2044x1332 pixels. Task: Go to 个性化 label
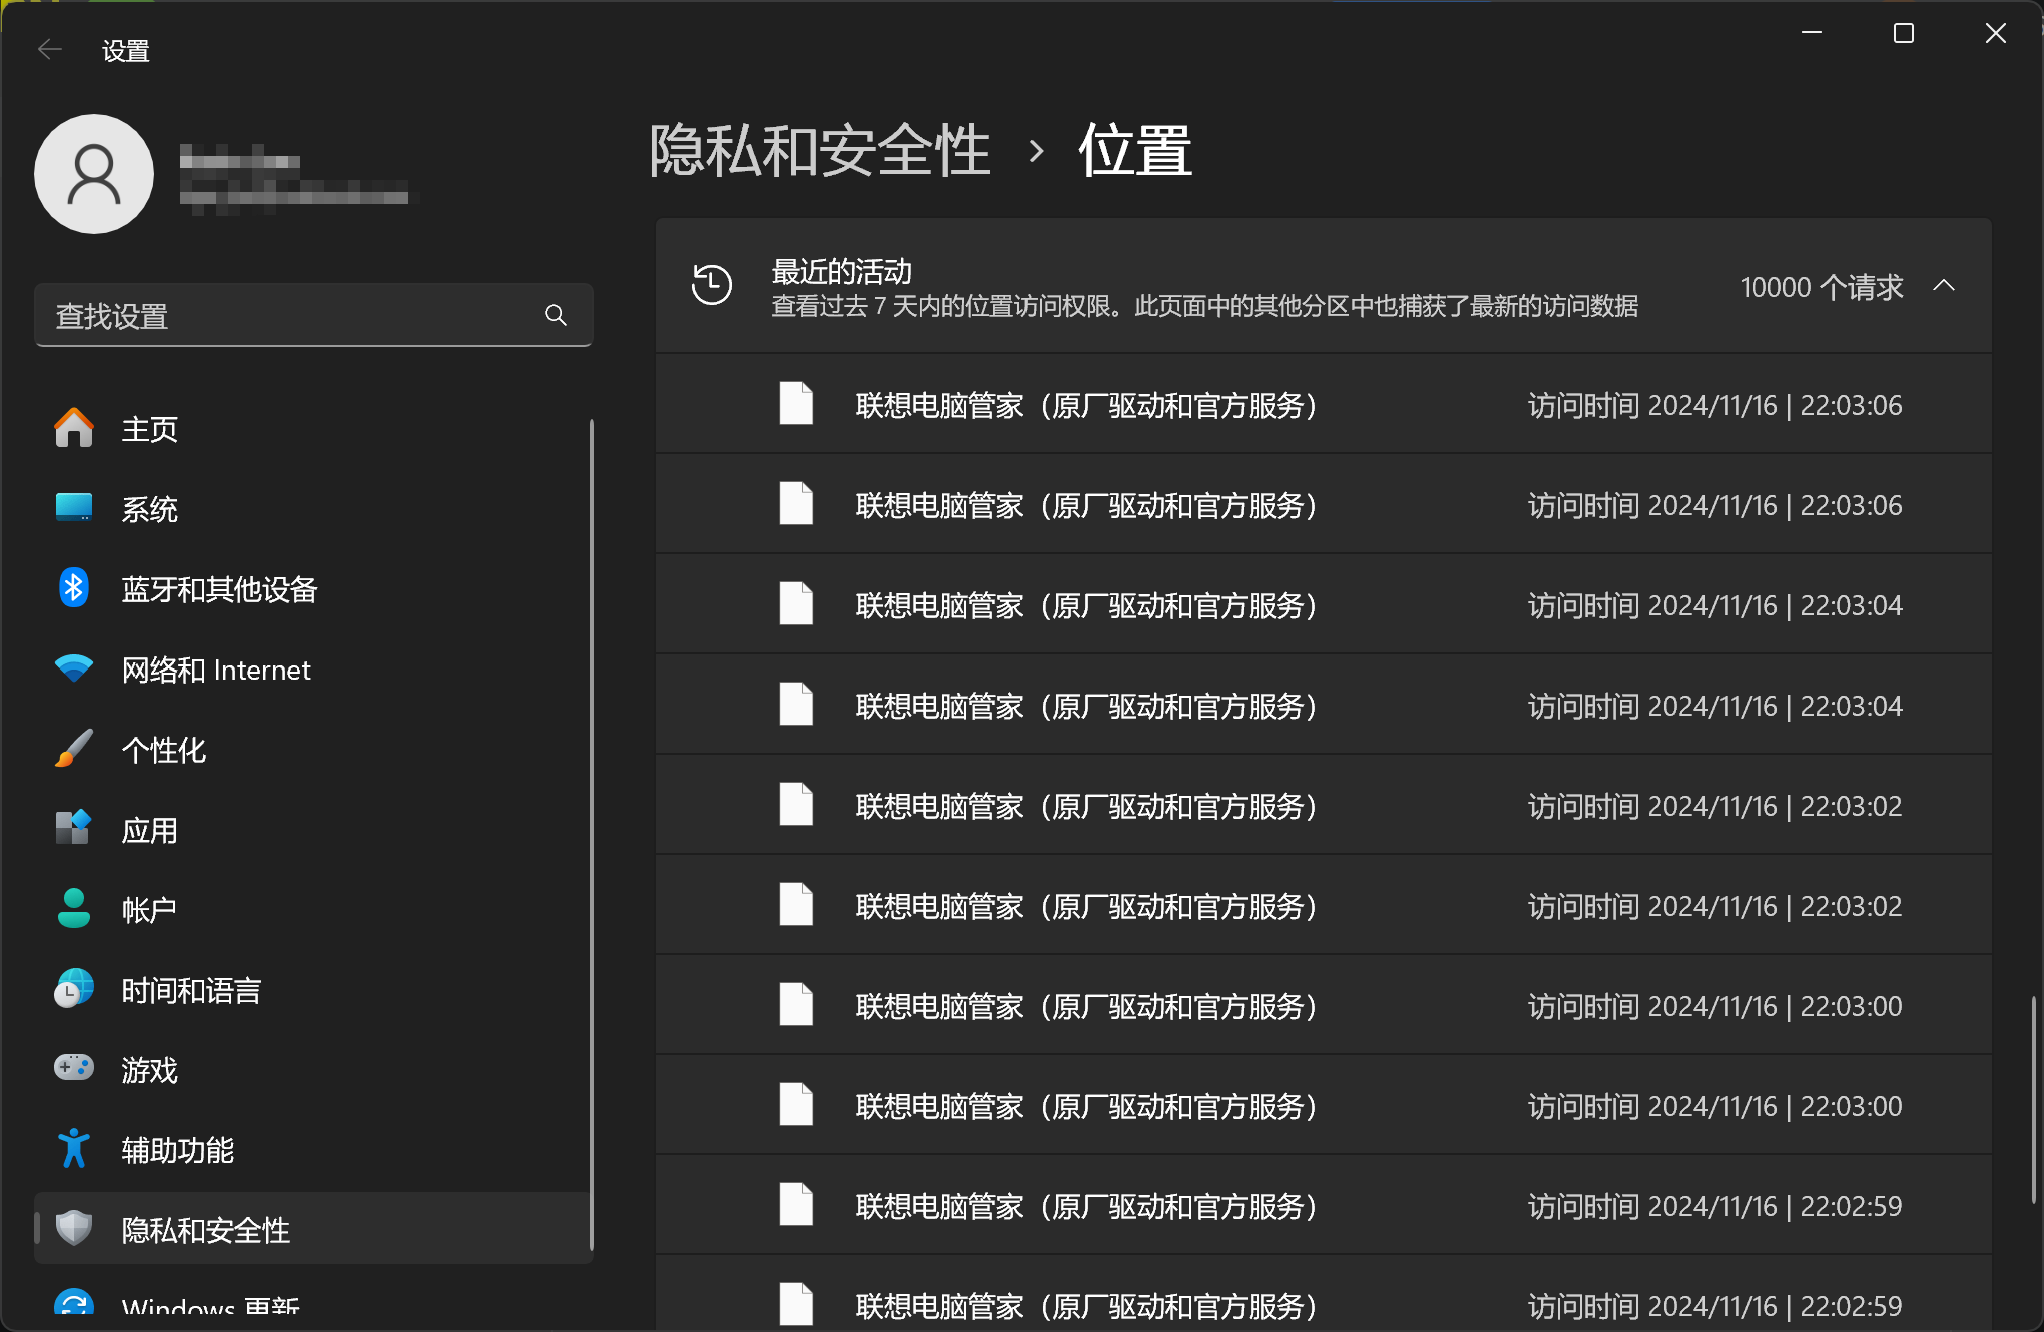[164, 750]
